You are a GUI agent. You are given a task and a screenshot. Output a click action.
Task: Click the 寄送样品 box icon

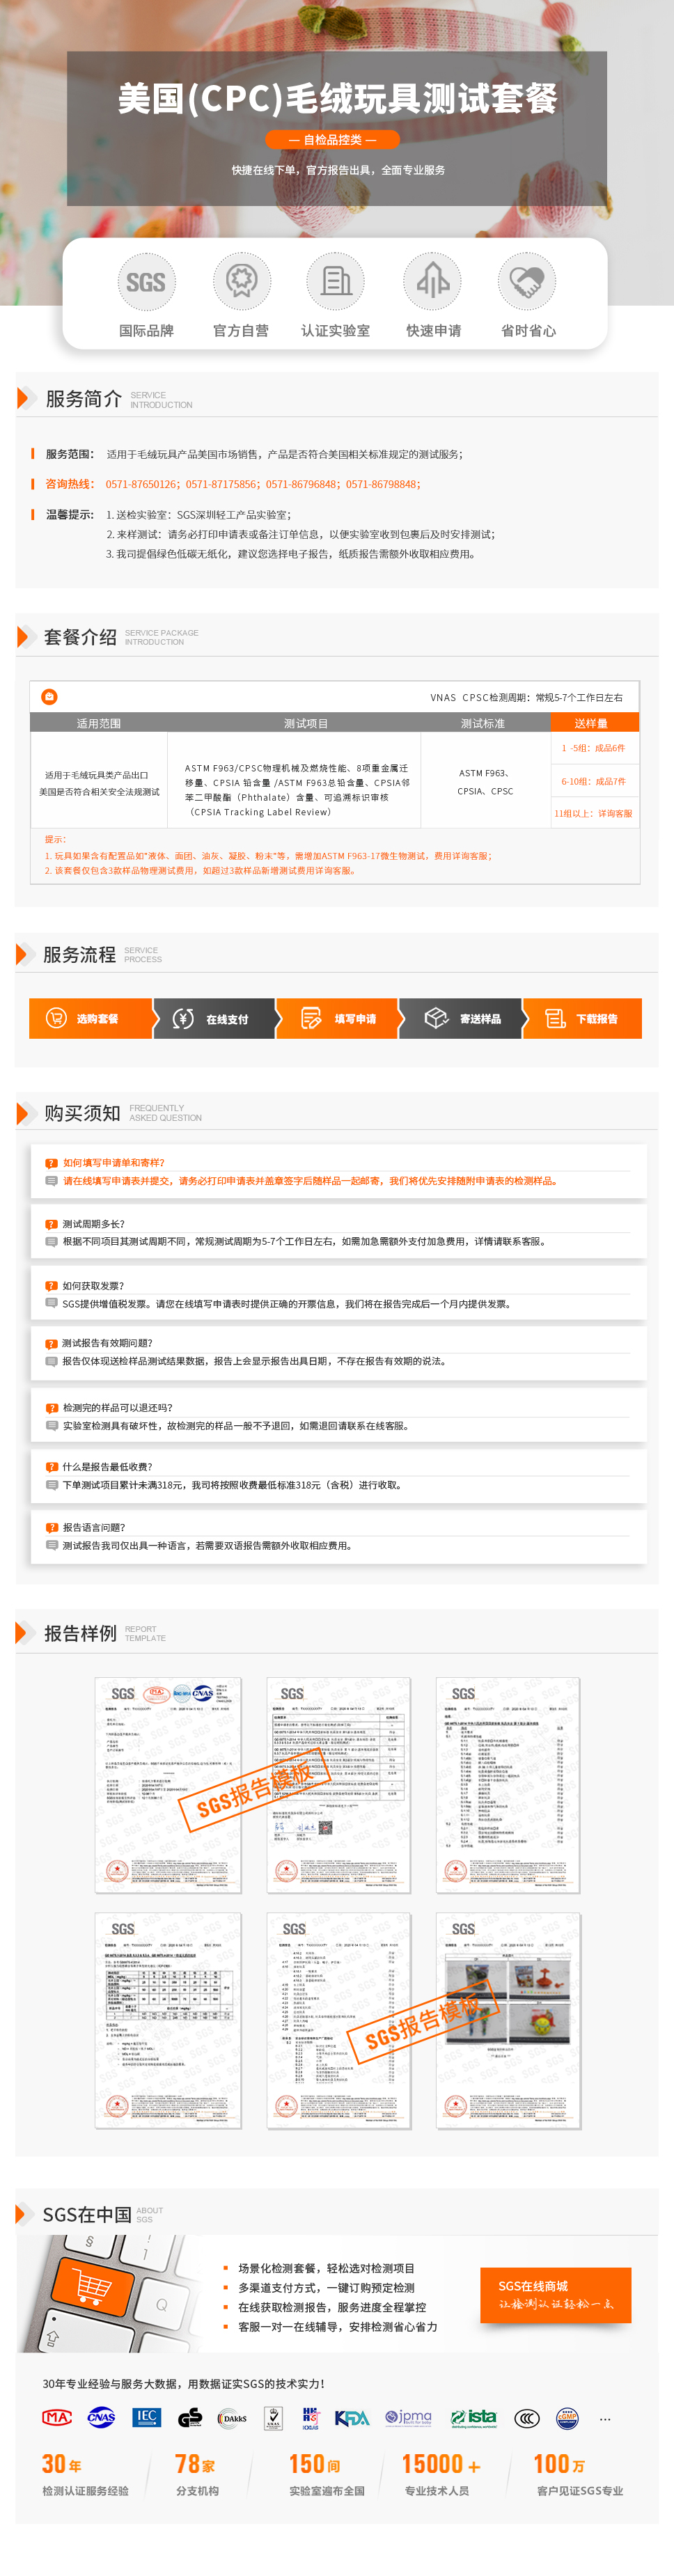(436, 1018)
